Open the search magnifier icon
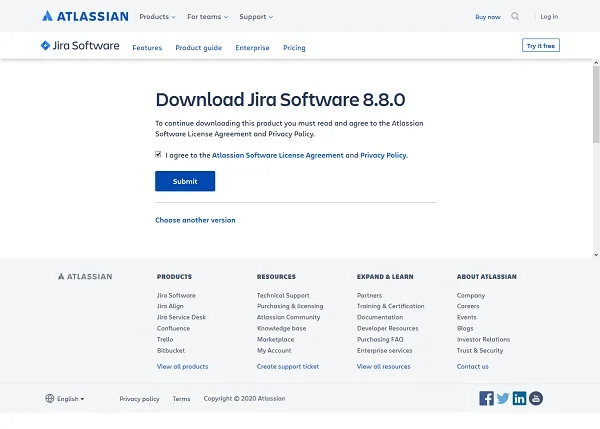This screenshot has width=600, height=429. click(x=515, y=16)
